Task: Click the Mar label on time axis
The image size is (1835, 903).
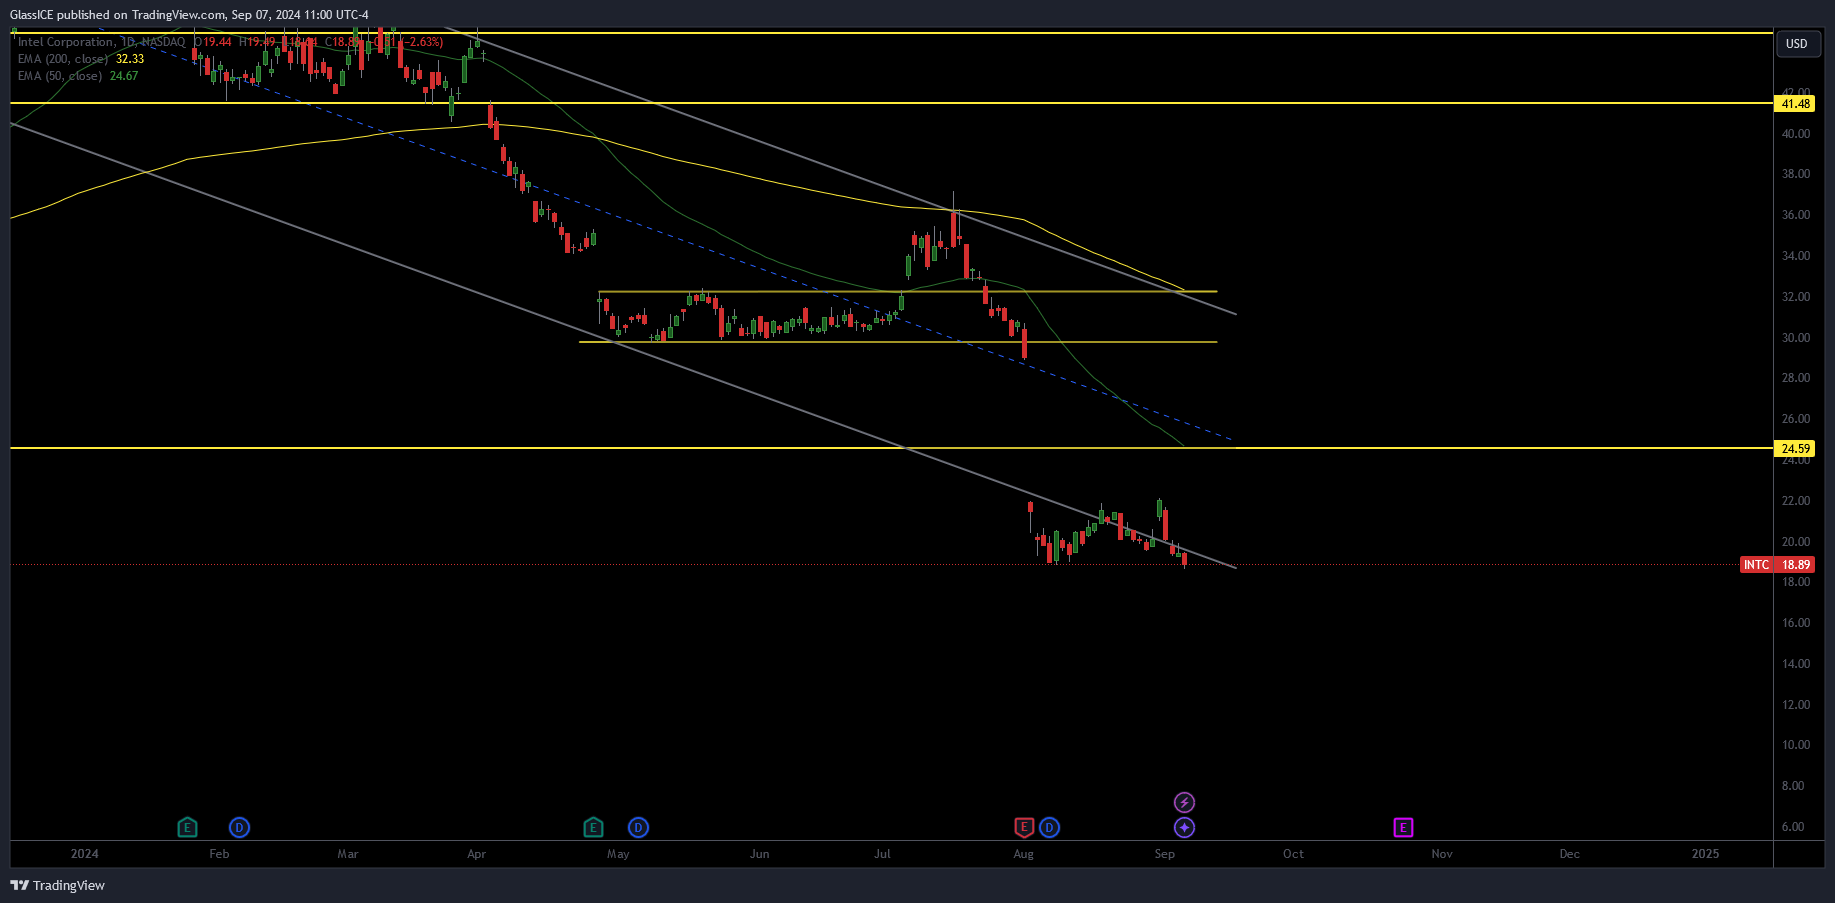Action: (348, 853)
